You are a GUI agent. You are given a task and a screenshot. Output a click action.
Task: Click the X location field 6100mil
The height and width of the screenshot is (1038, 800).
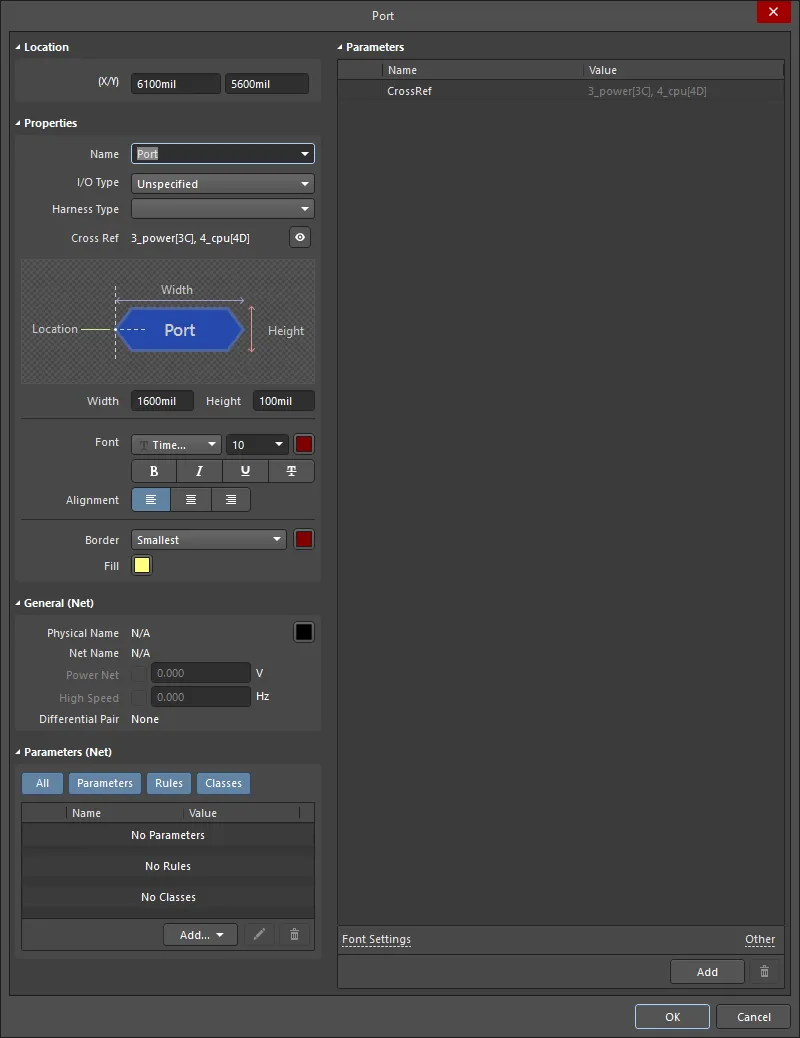pyautogui.click(x=175, y=83)
